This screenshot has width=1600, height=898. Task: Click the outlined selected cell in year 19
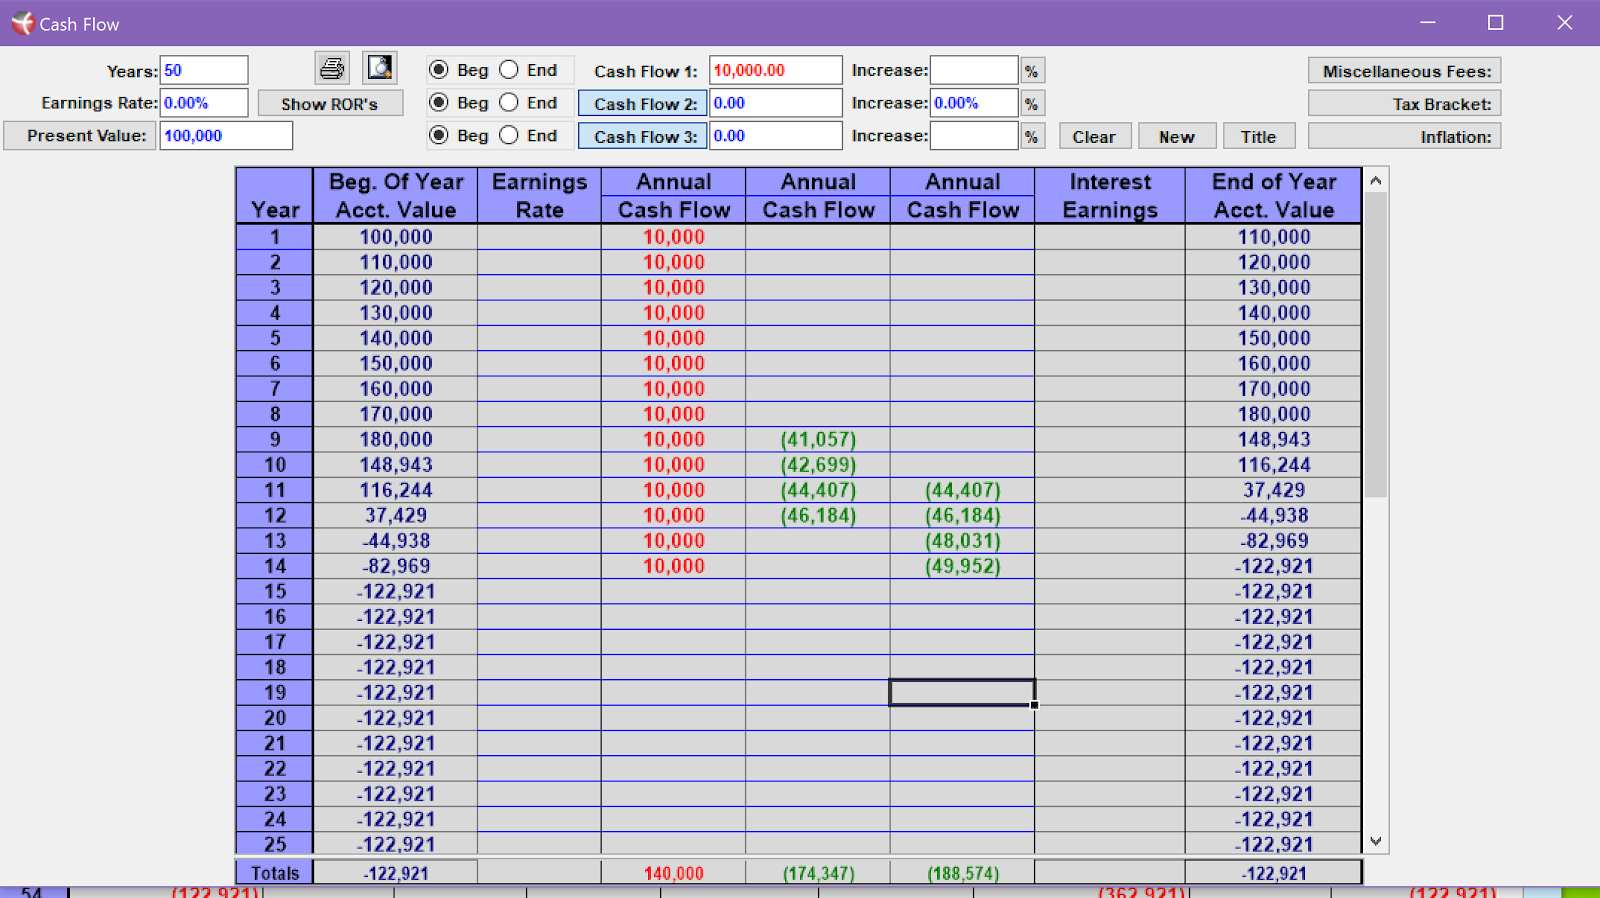coord(962,692)
